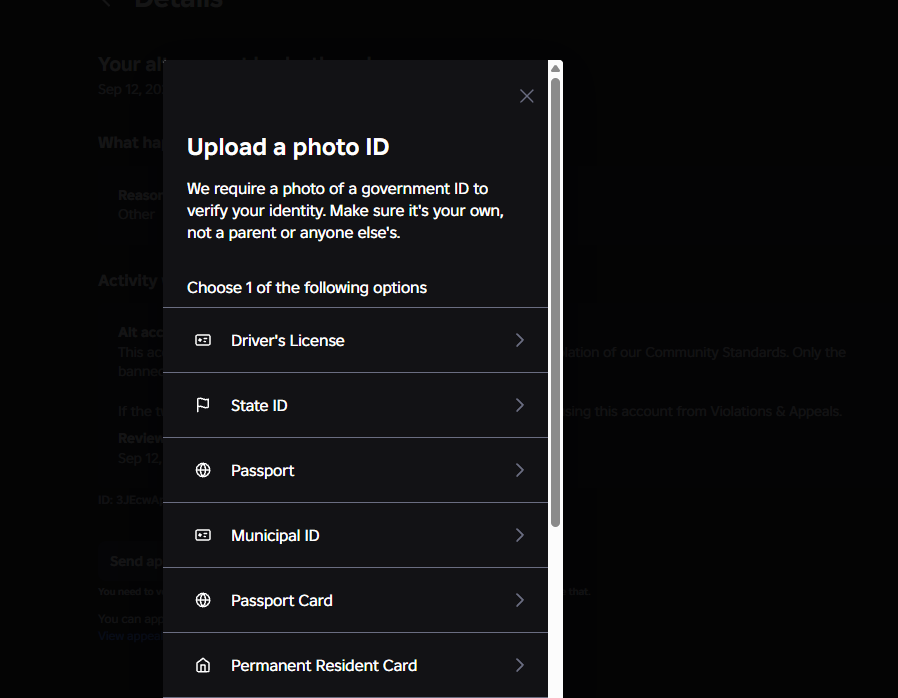Pick the Passport option label
The image size is (898, 698).
262,471
